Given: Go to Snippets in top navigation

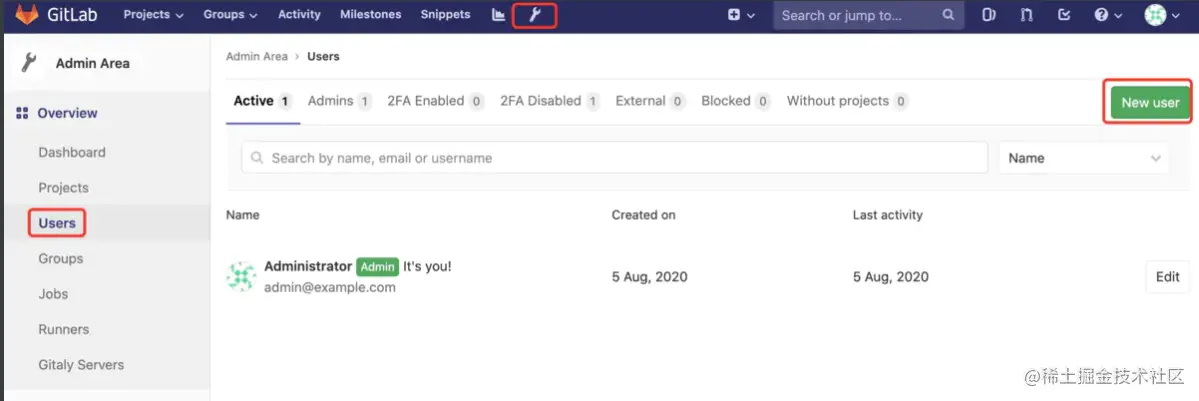Looking at the screenshot, I should 445,15.
